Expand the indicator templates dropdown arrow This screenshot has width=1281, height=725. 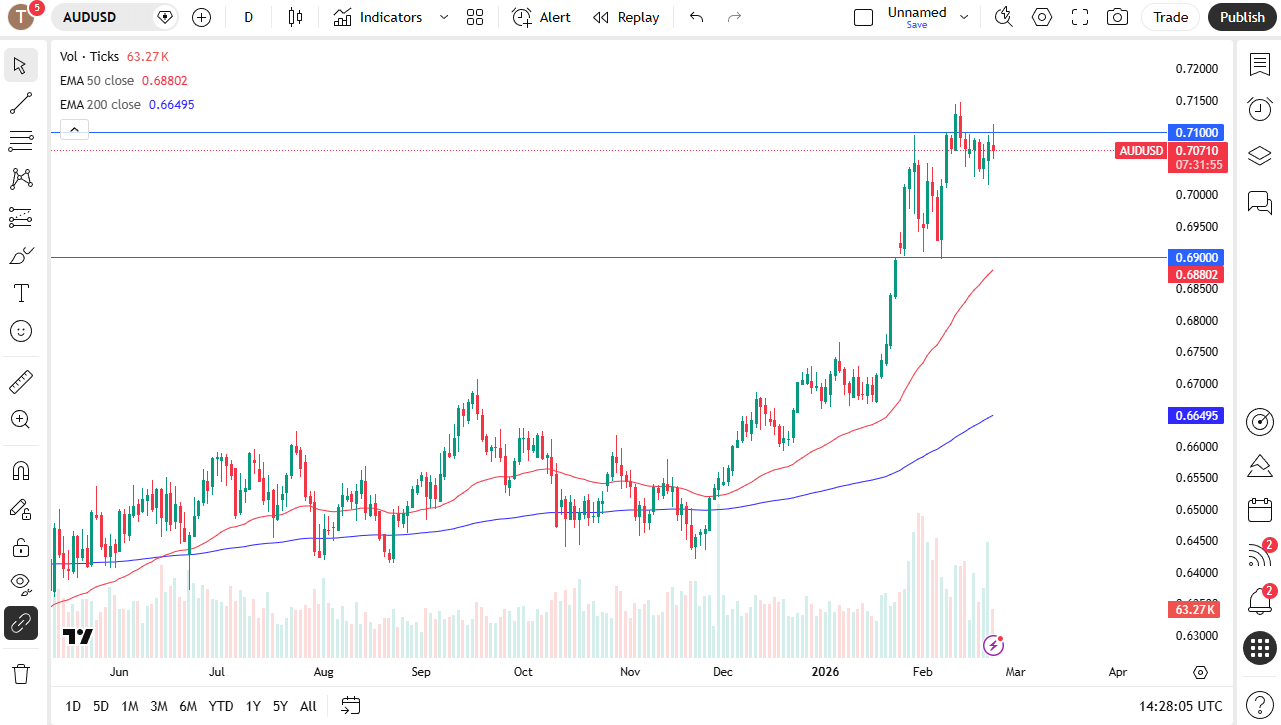click(x=444, y=17)
